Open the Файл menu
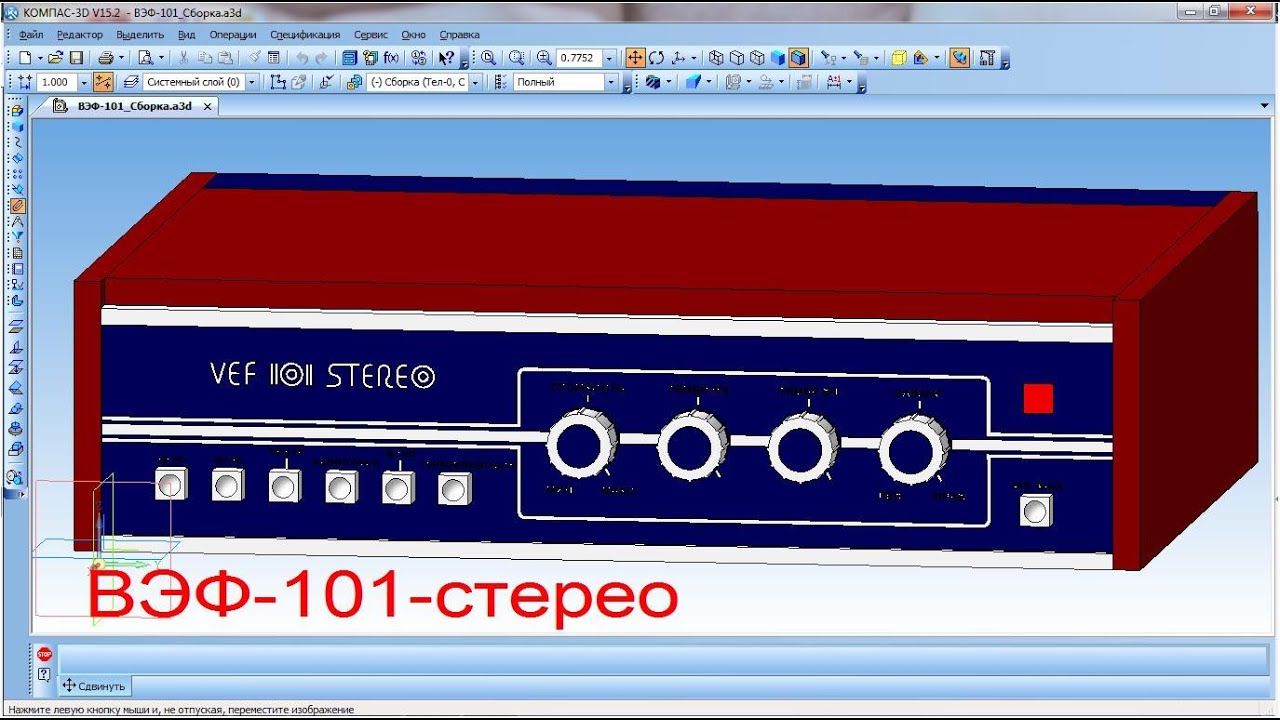 pos(31,35)
